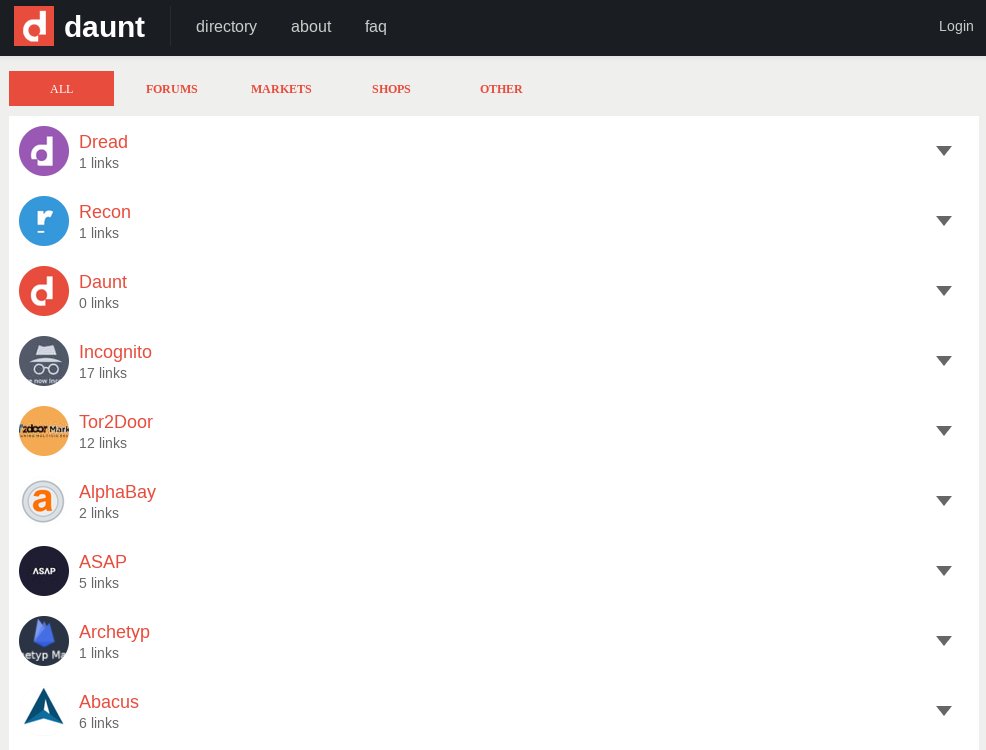The height and width of the screenshot is (750, 986).
Task: Click the AlphaBay 'a' logo icon
Action: (x=43, y=501)
